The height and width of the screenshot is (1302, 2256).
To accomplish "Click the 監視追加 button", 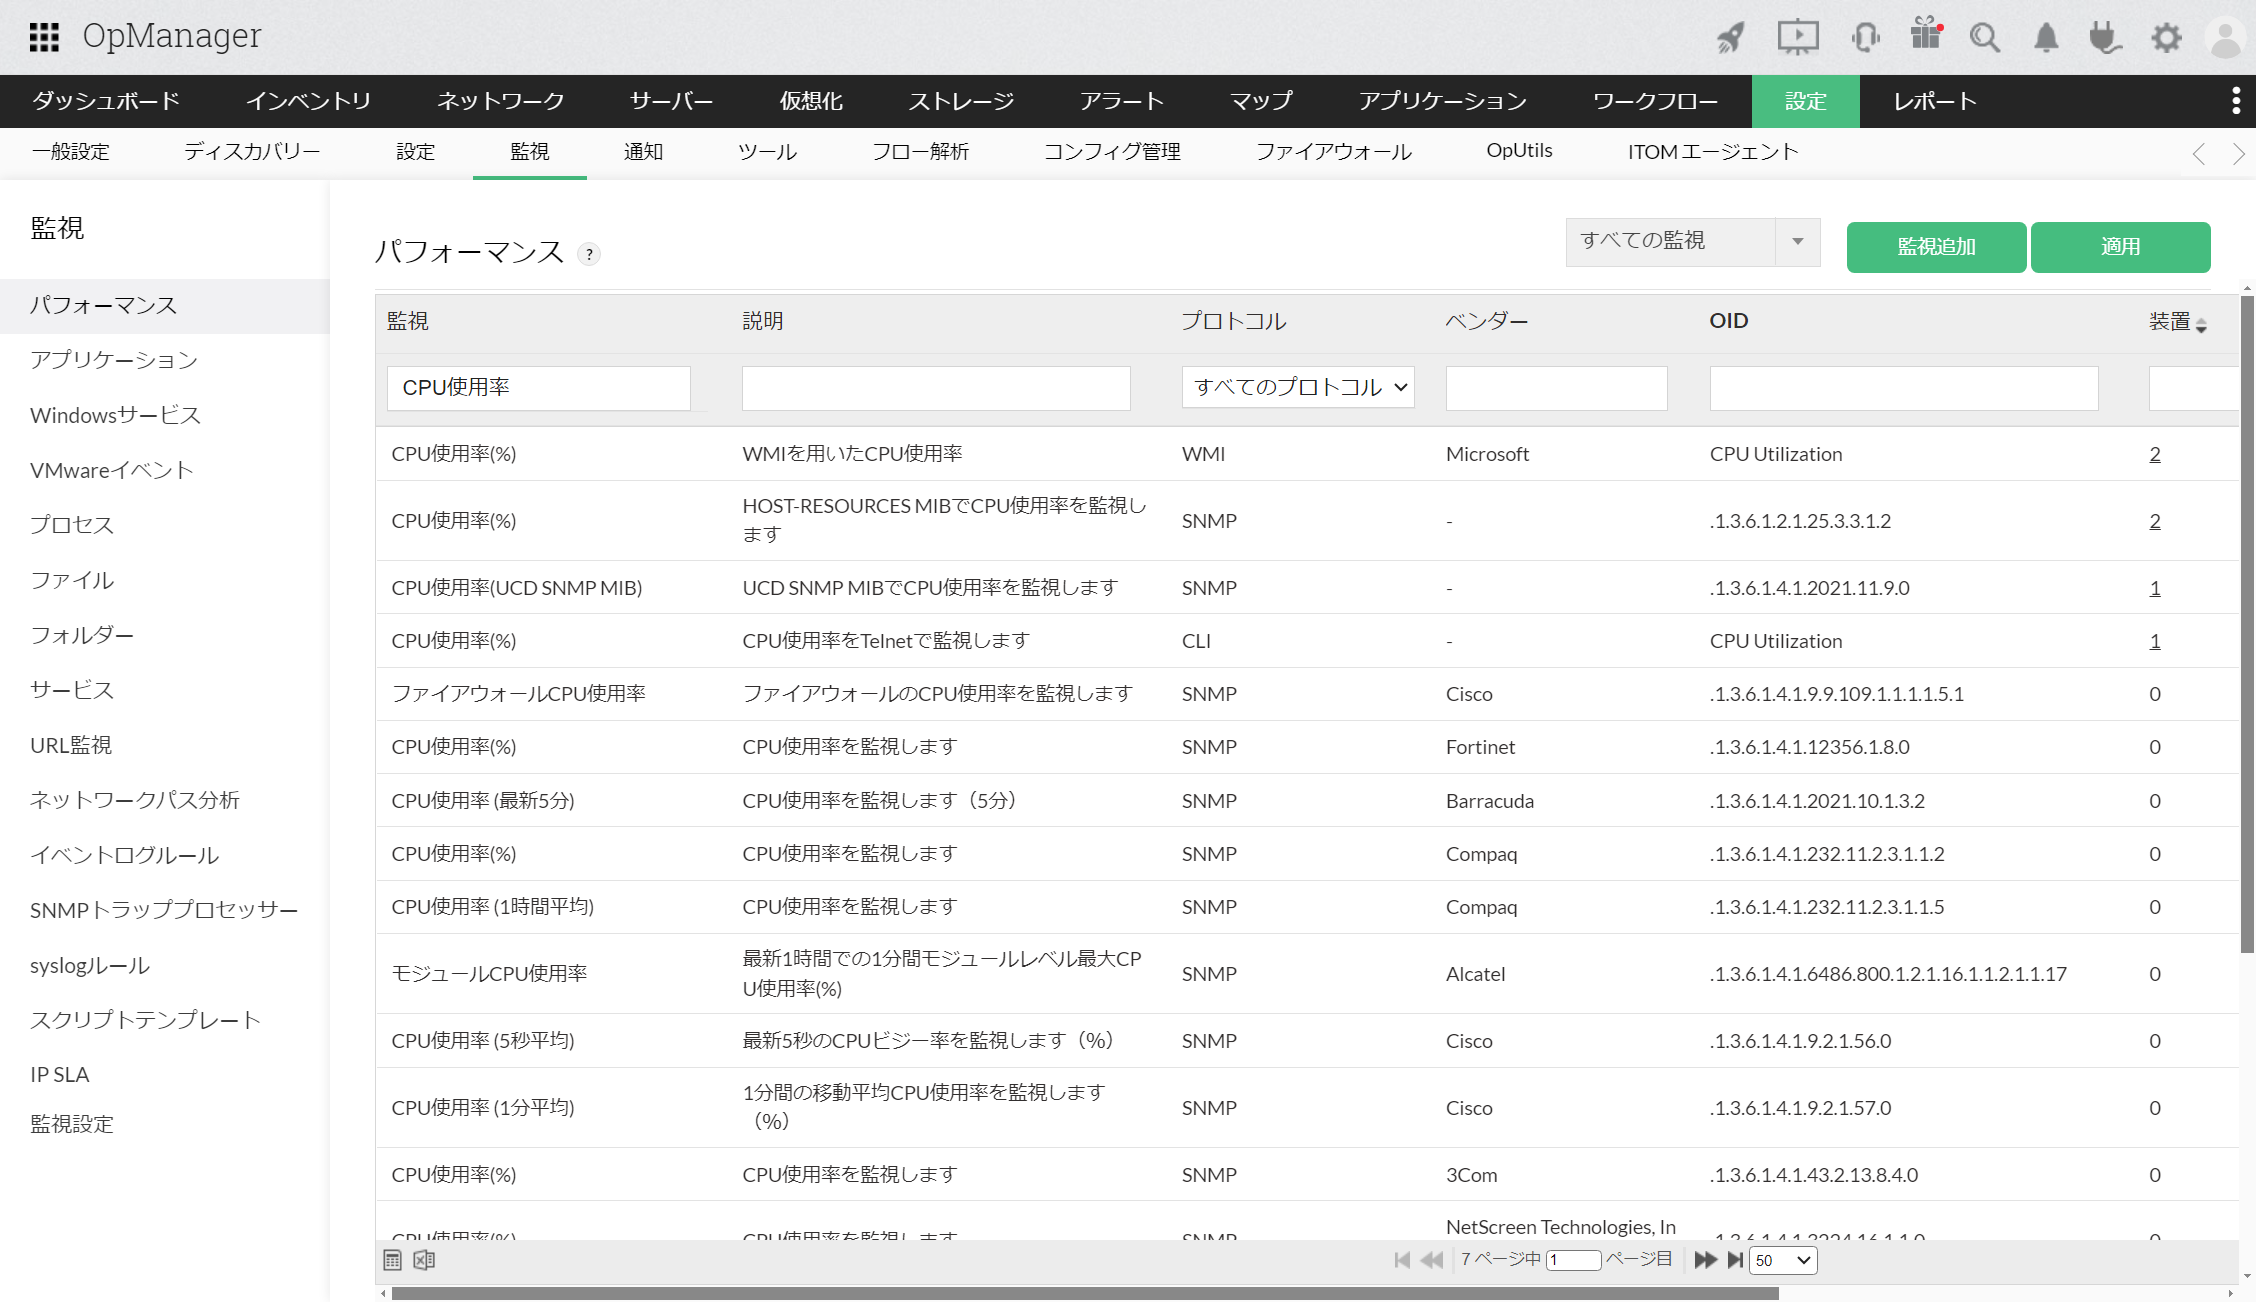I will point(1936,247).
